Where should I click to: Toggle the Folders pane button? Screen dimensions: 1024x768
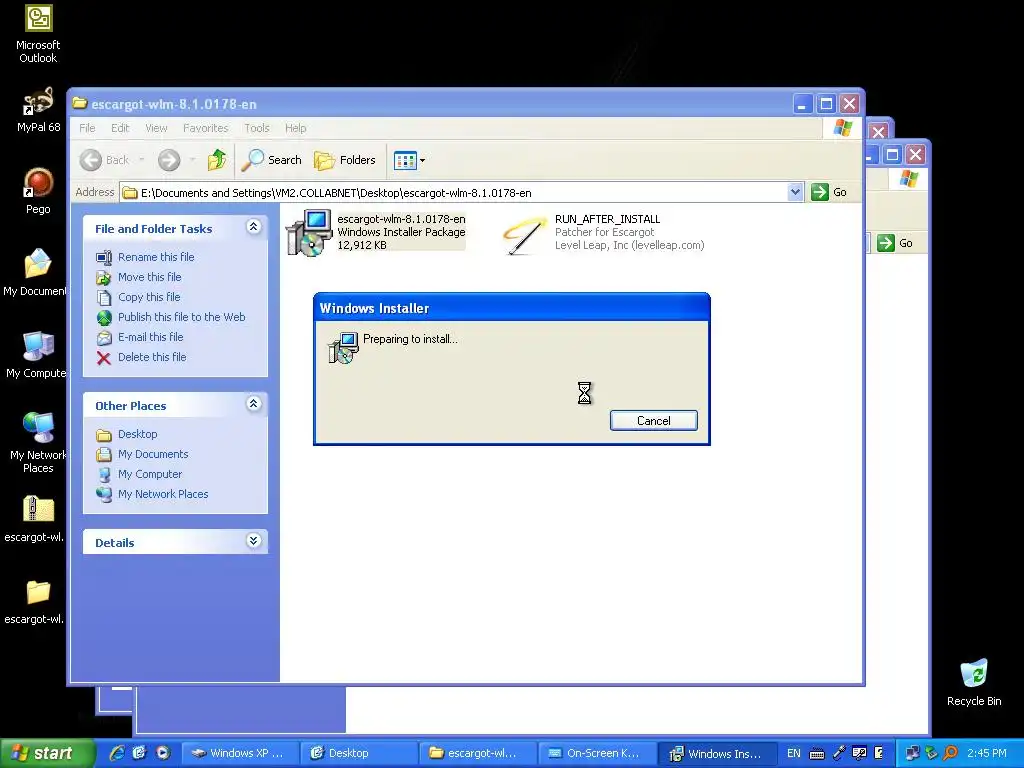345,160
